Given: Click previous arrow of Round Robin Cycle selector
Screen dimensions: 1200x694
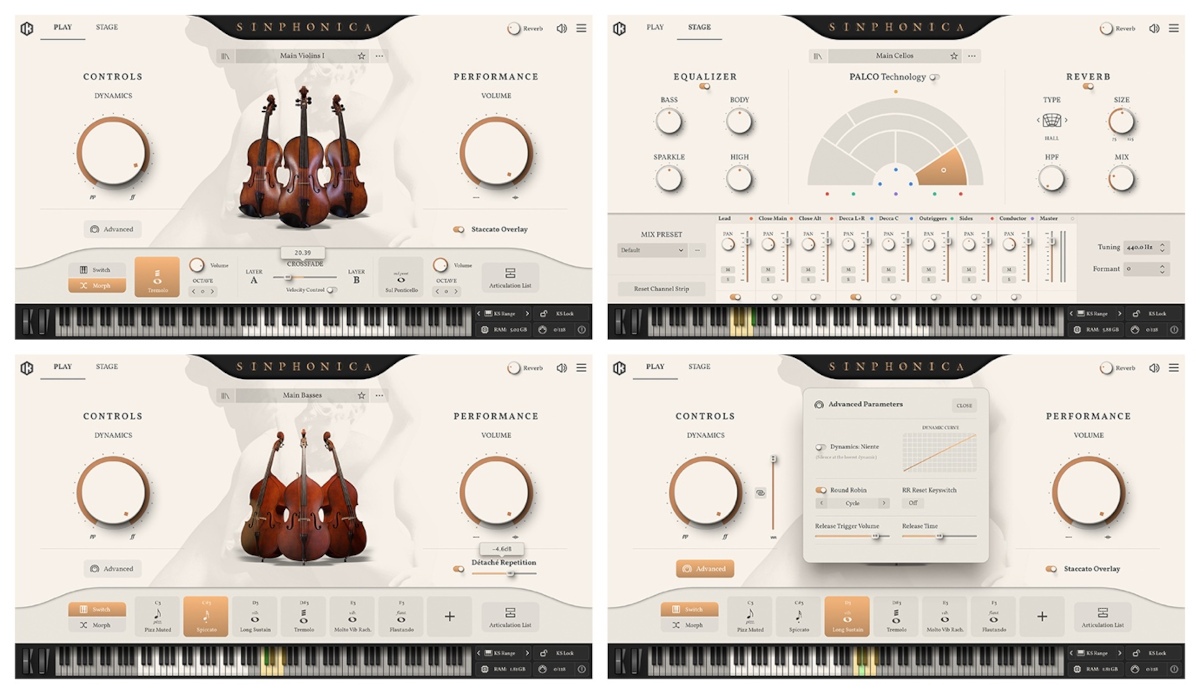Looking at the screenshot, I should coord(821,503).
